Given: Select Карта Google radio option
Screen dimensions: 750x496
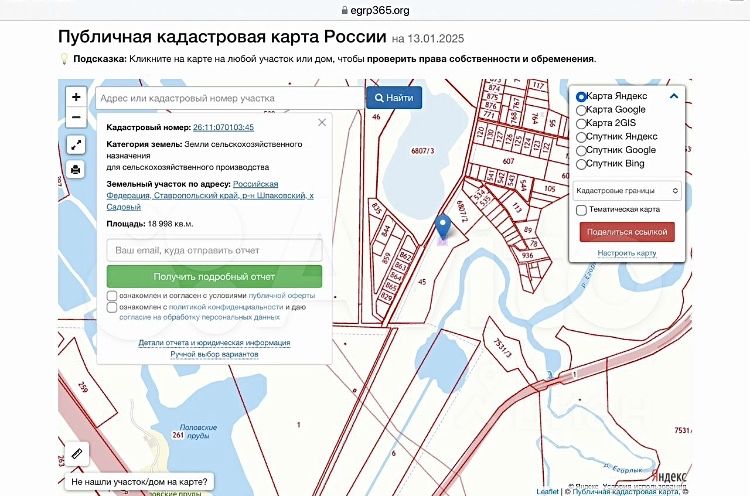Looking at the screenshot, I should [581, 110].
